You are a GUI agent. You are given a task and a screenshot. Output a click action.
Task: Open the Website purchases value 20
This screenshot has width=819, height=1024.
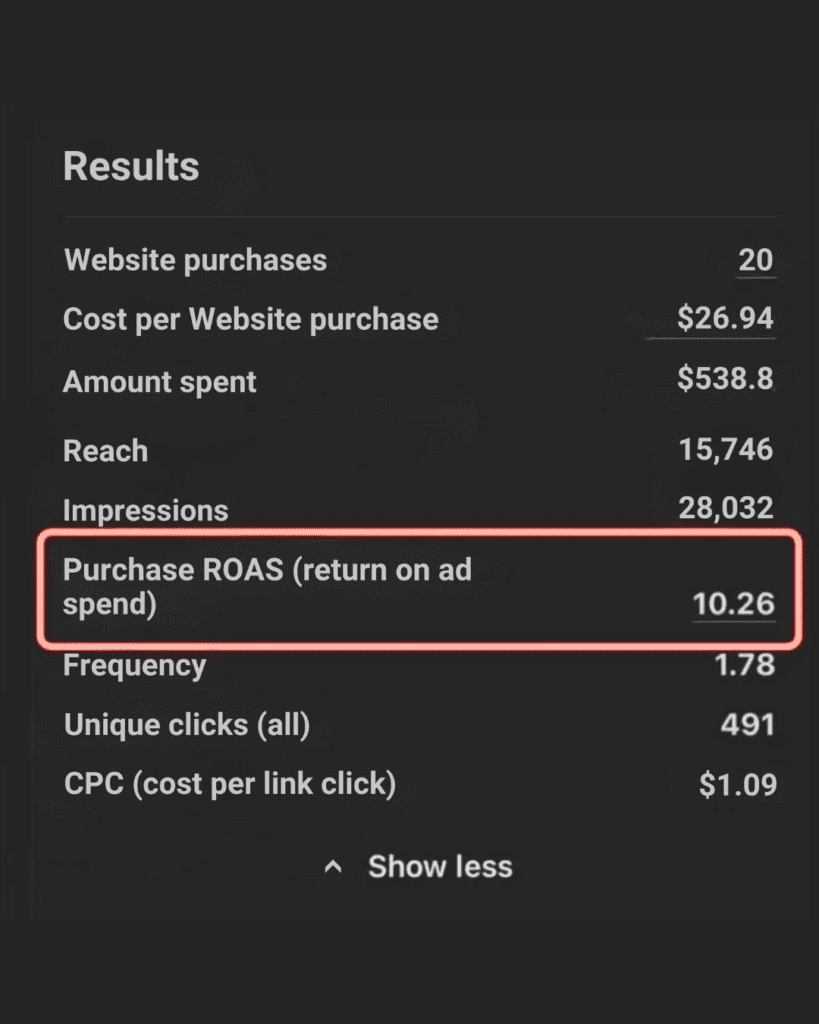(755, 260)
